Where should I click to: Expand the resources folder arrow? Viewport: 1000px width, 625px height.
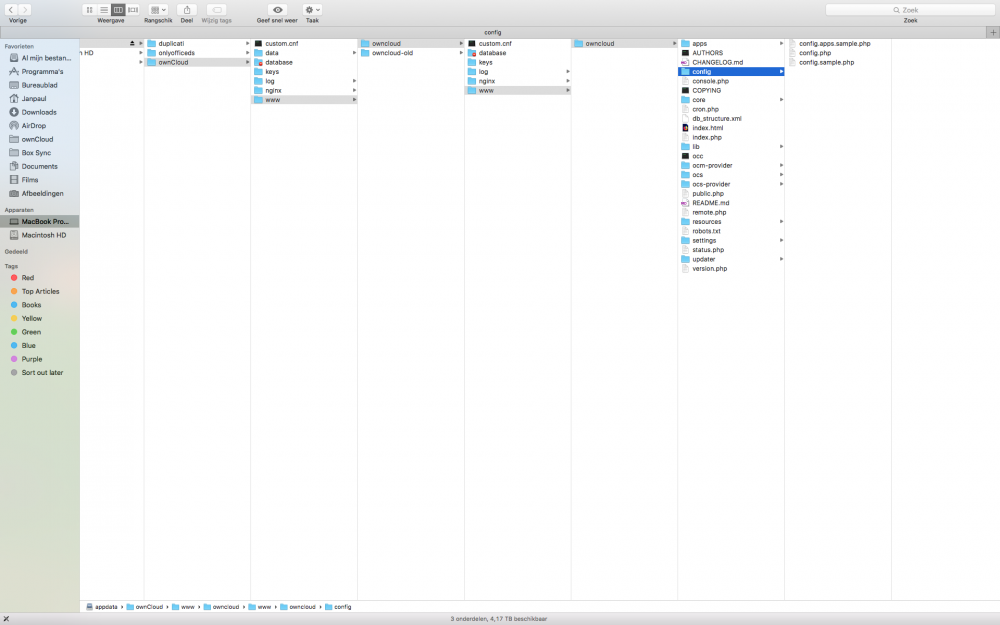coord(781,221)
